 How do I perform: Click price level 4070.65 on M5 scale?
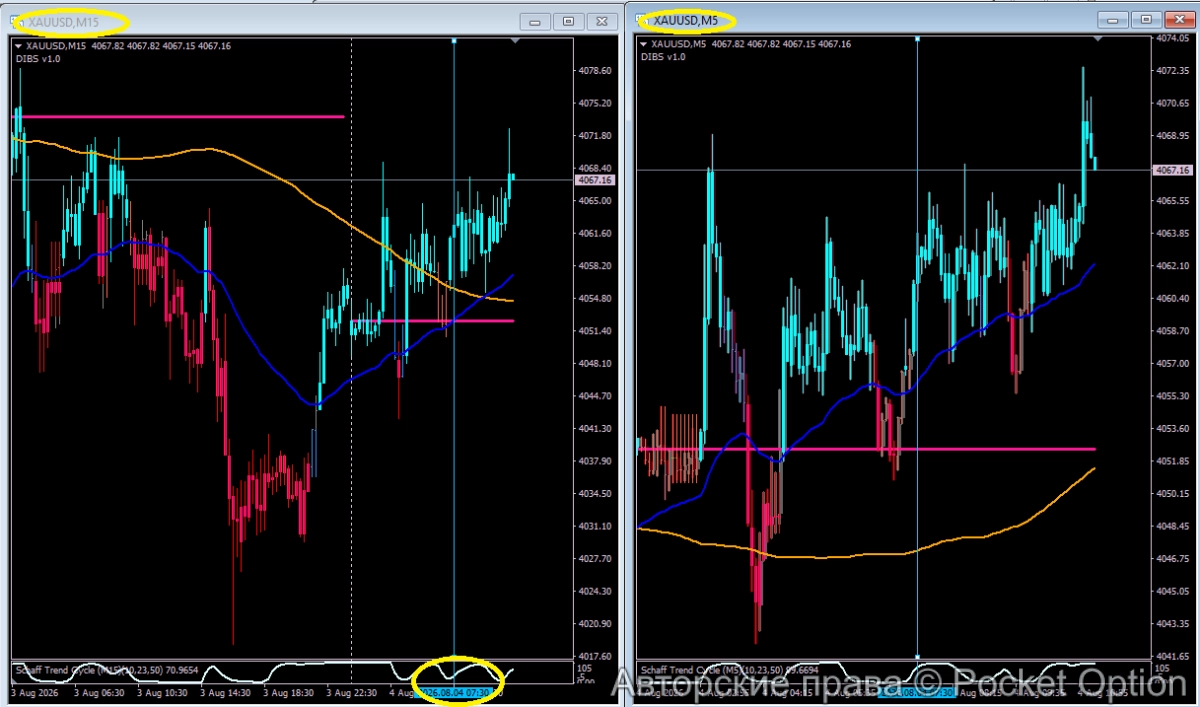point(1171,103)
